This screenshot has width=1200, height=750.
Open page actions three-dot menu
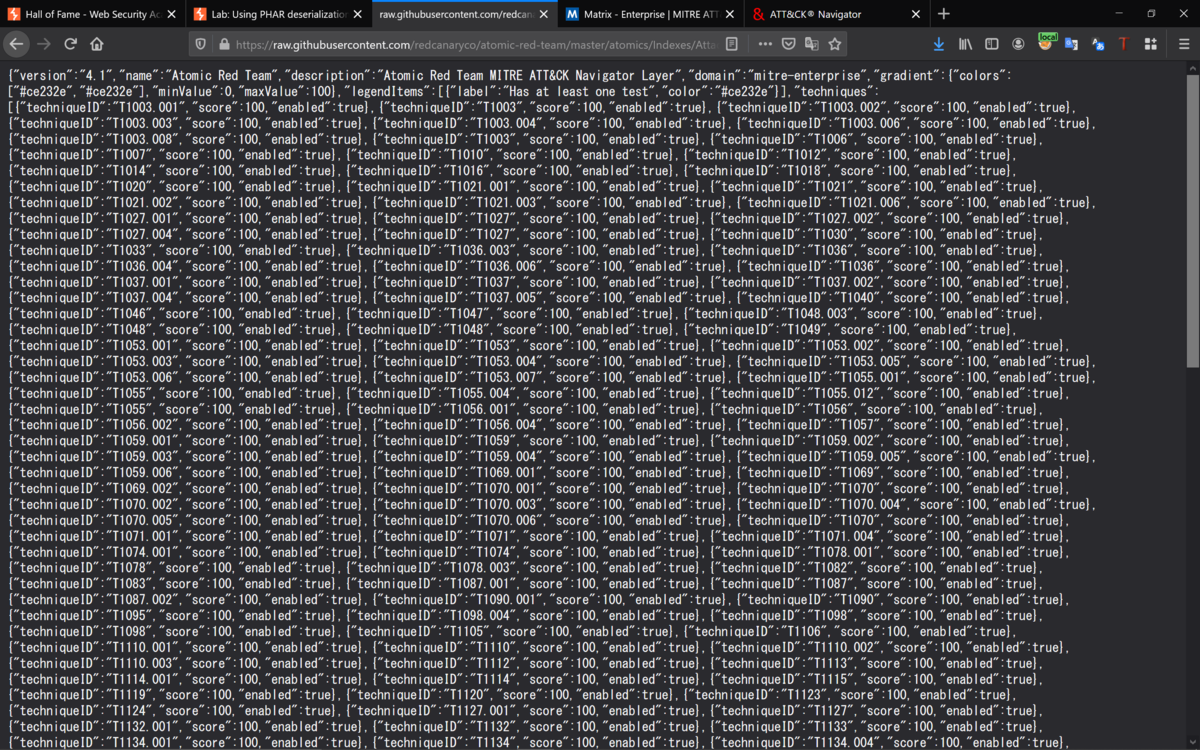[x=765, y=44]
